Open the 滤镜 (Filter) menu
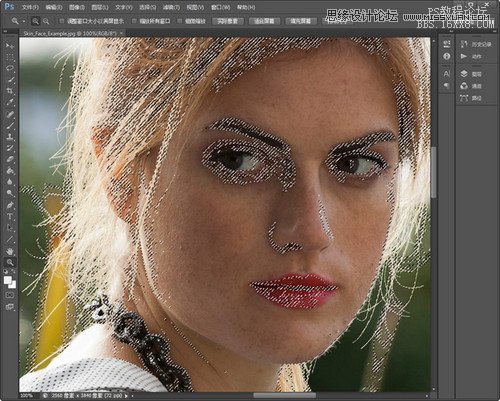Image resolution: width=500 pixels, height=401 pixels. point(171,7)
